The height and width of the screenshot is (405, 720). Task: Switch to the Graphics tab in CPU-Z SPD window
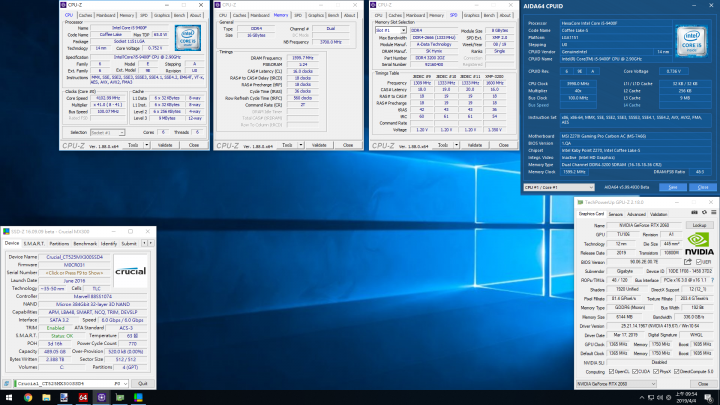(472, 15)
